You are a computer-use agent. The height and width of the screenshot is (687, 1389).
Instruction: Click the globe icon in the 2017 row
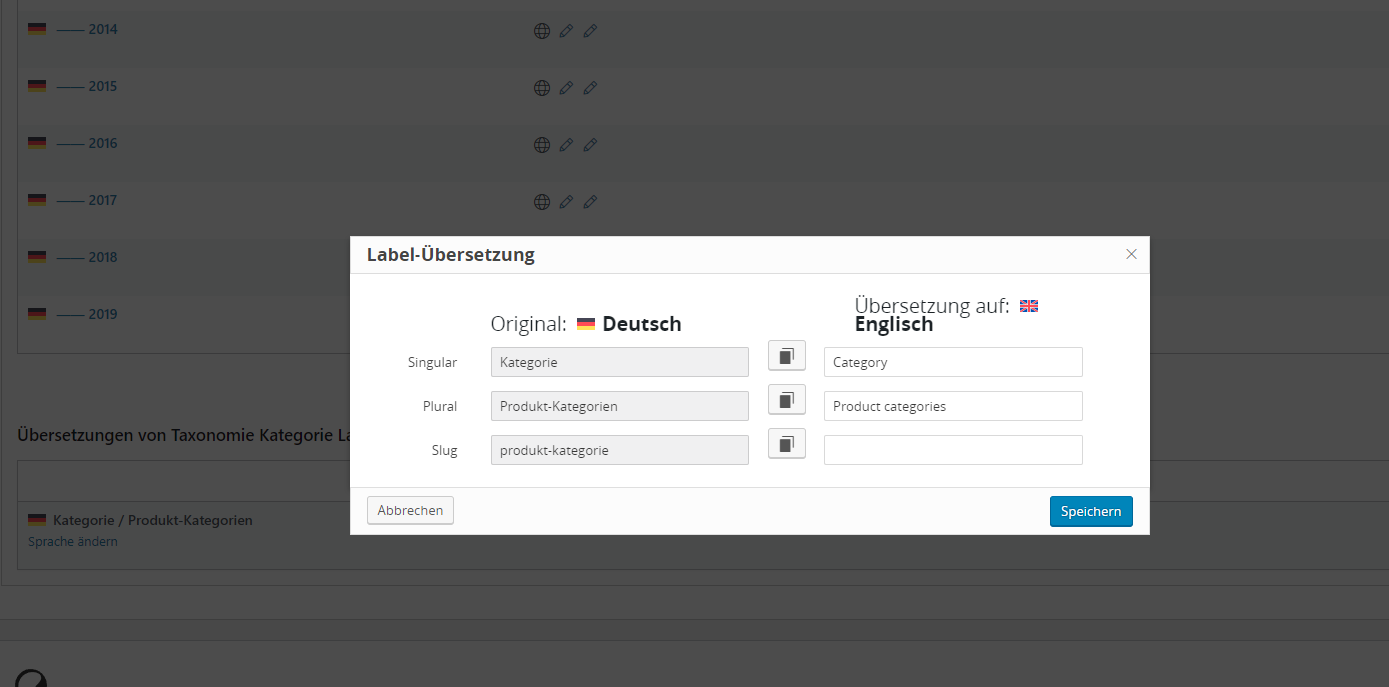click(x=542, y=202)
